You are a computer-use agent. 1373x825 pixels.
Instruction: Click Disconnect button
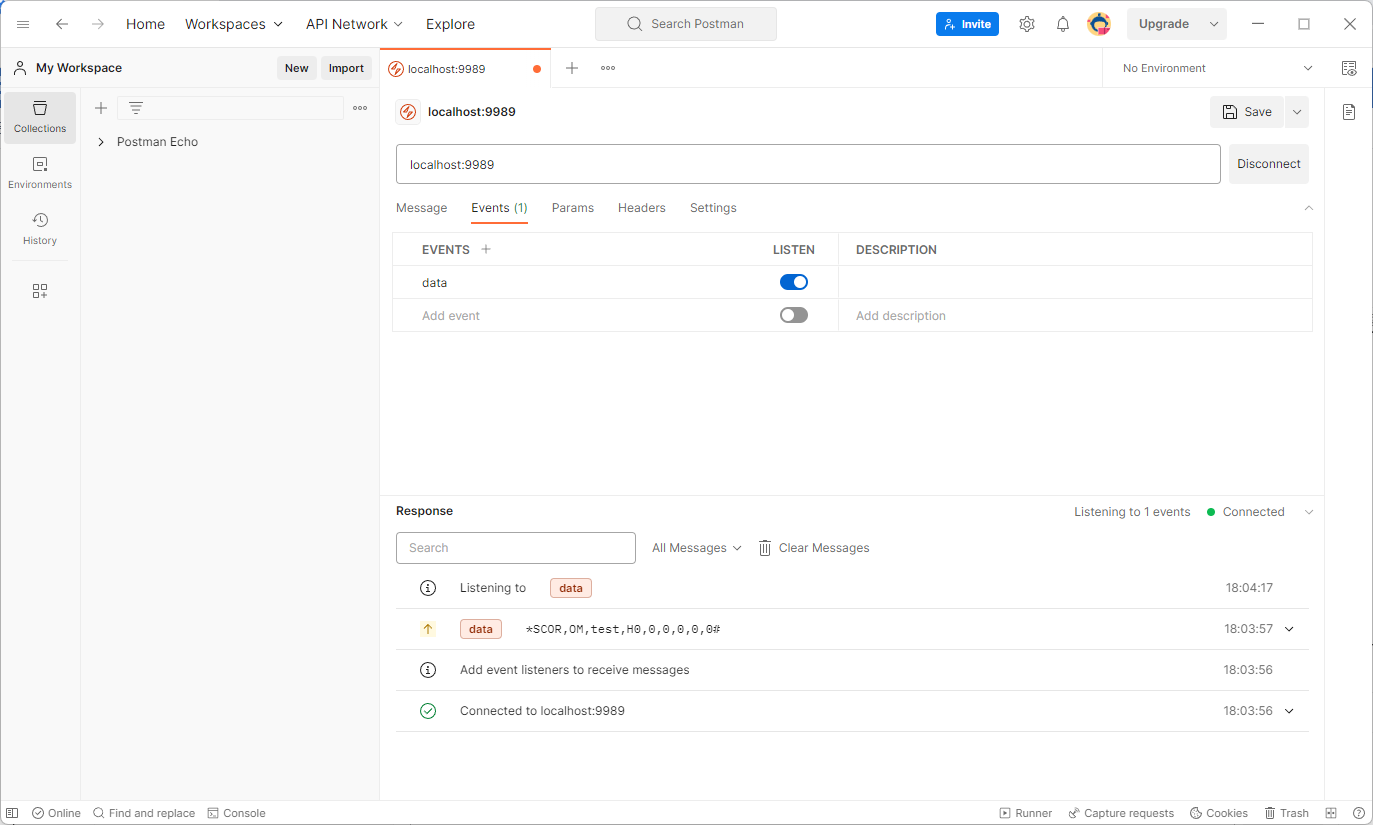pyautogui.click(x=1269, y=164)
